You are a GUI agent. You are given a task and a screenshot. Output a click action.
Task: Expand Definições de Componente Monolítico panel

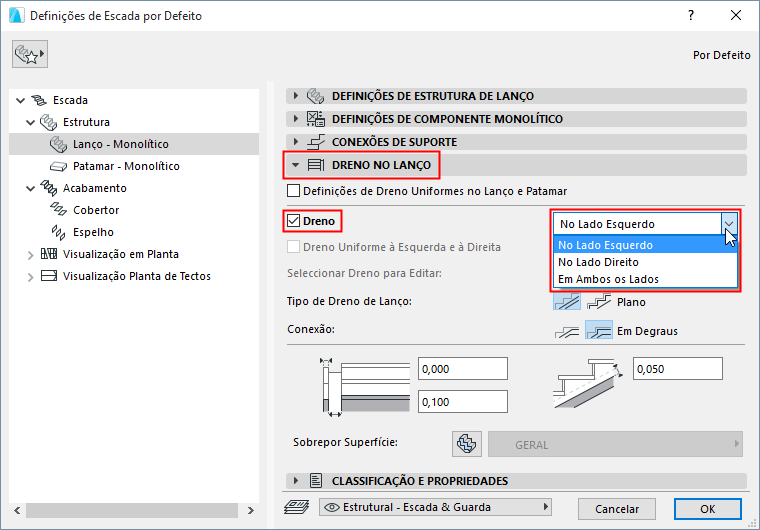(295, 118)
